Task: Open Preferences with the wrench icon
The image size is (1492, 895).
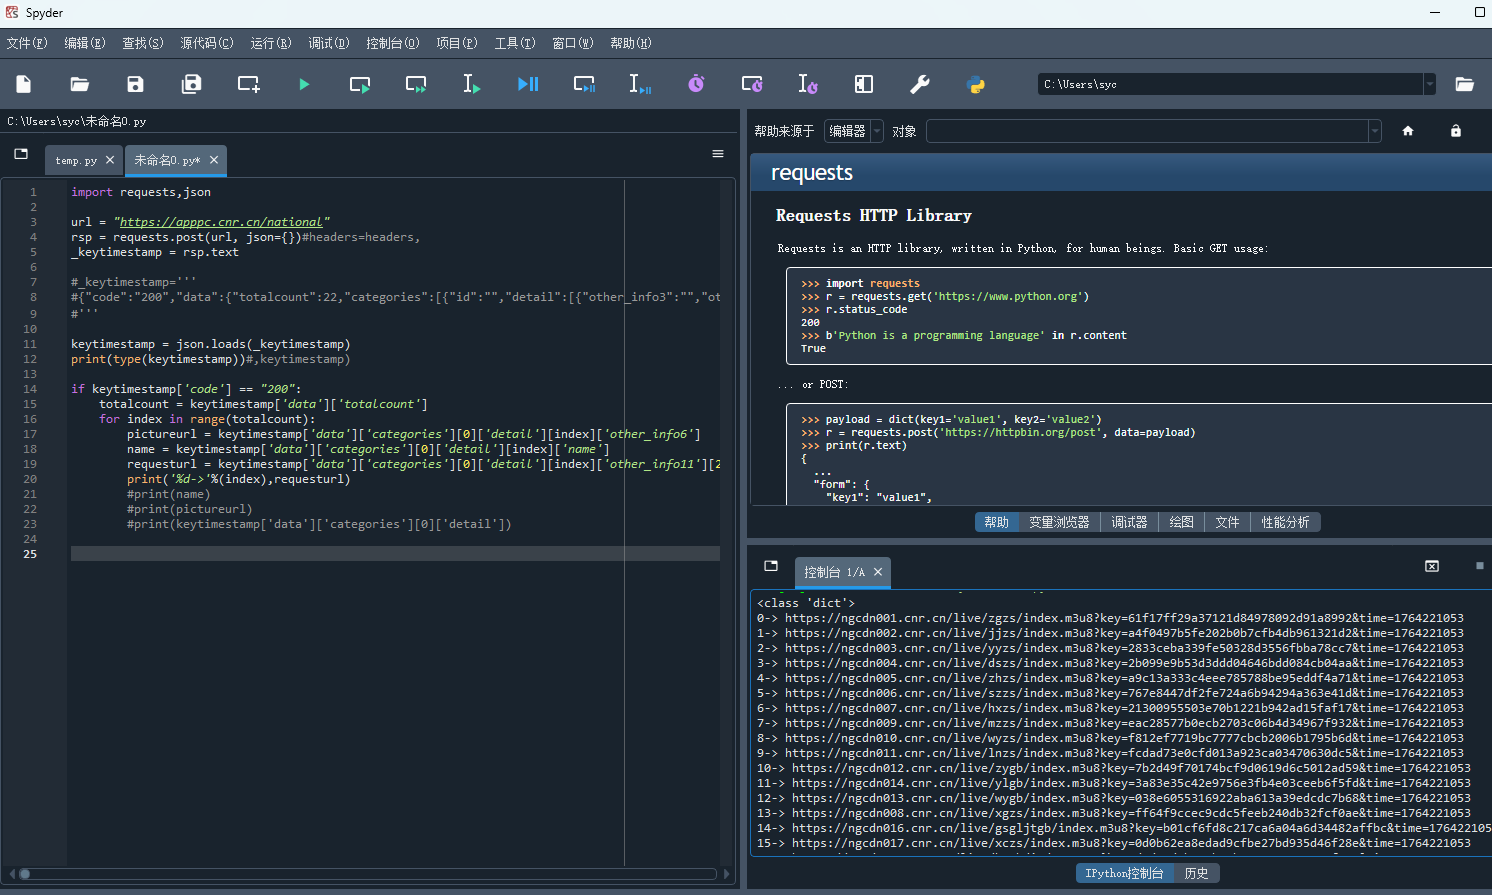Action: click(x=920, y=84)
